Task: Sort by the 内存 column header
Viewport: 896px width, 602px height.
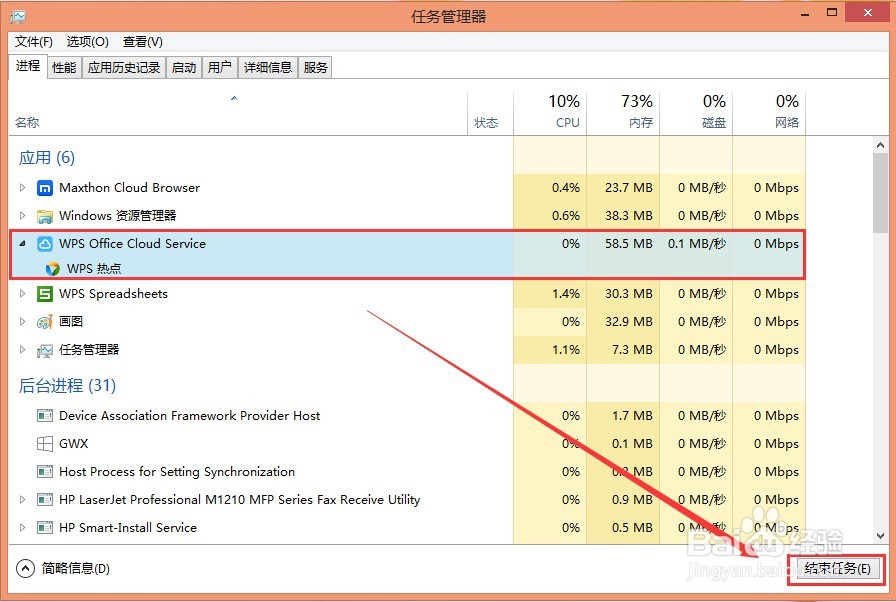Action: pos(623,113)
